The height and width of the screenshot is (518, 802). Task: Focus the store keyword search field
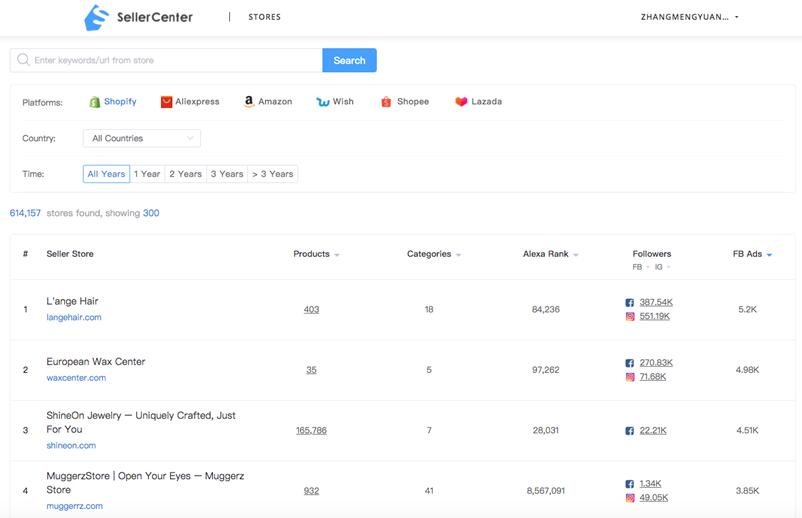point(166,60)
